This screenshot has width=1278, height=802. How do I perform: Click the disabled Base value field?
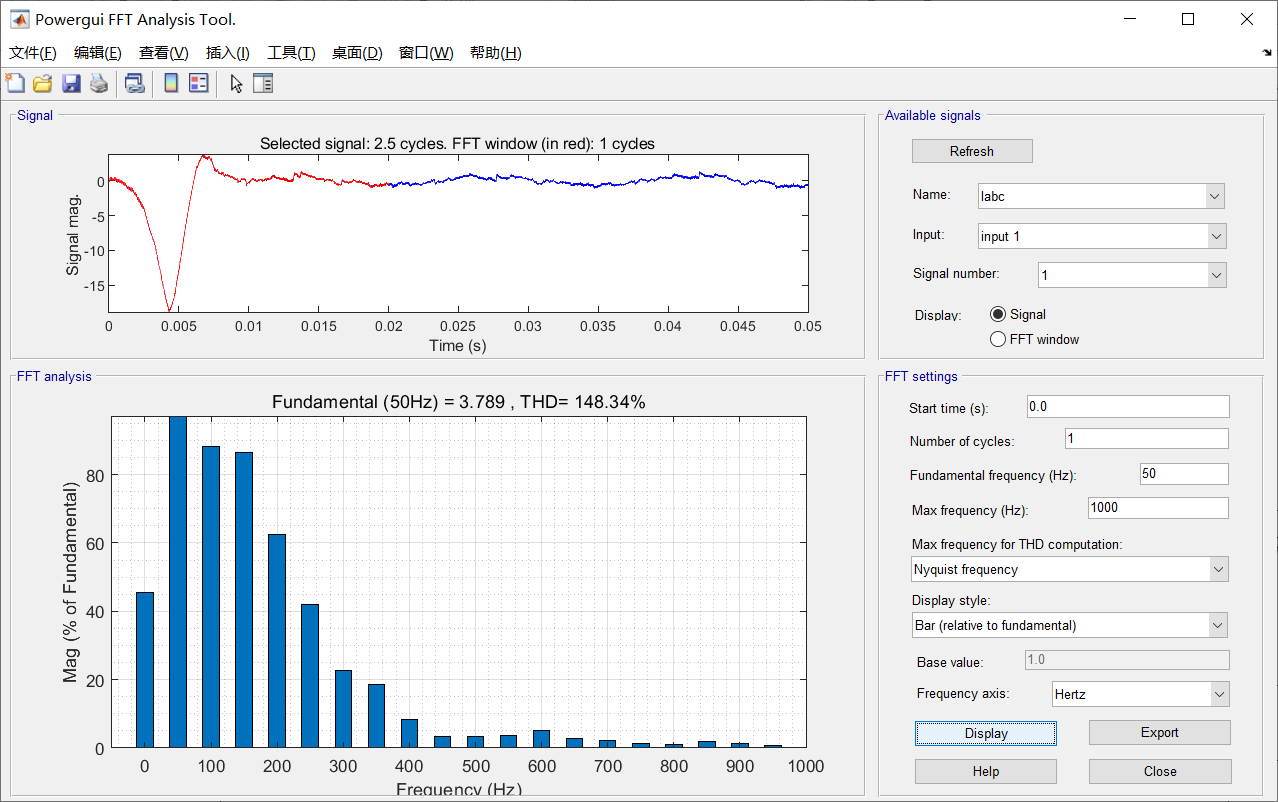[x=1127, y=660]
